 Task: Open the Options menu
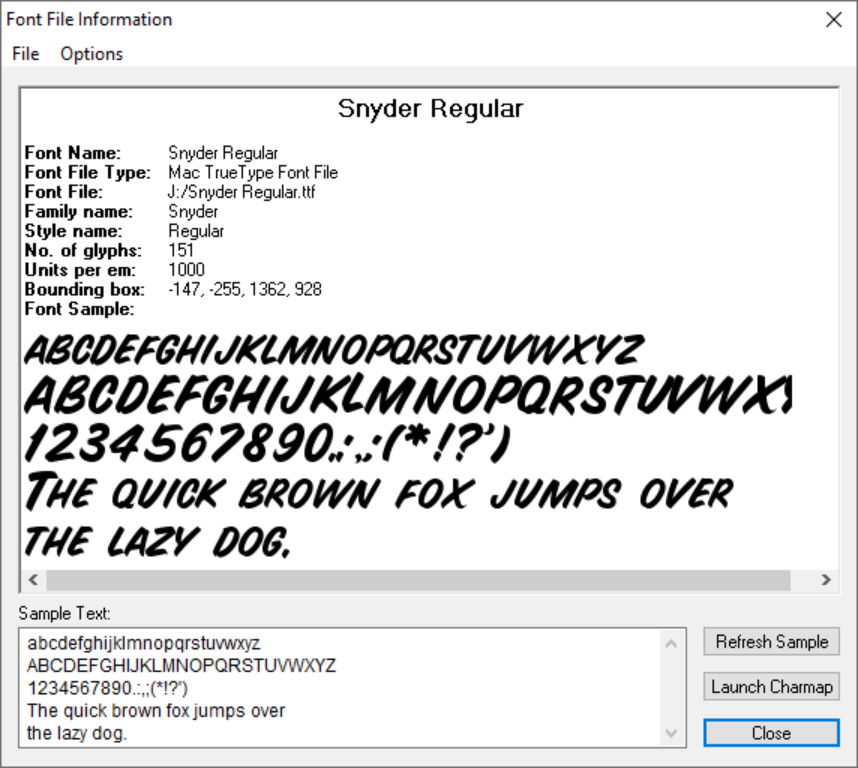click(91, 54)
